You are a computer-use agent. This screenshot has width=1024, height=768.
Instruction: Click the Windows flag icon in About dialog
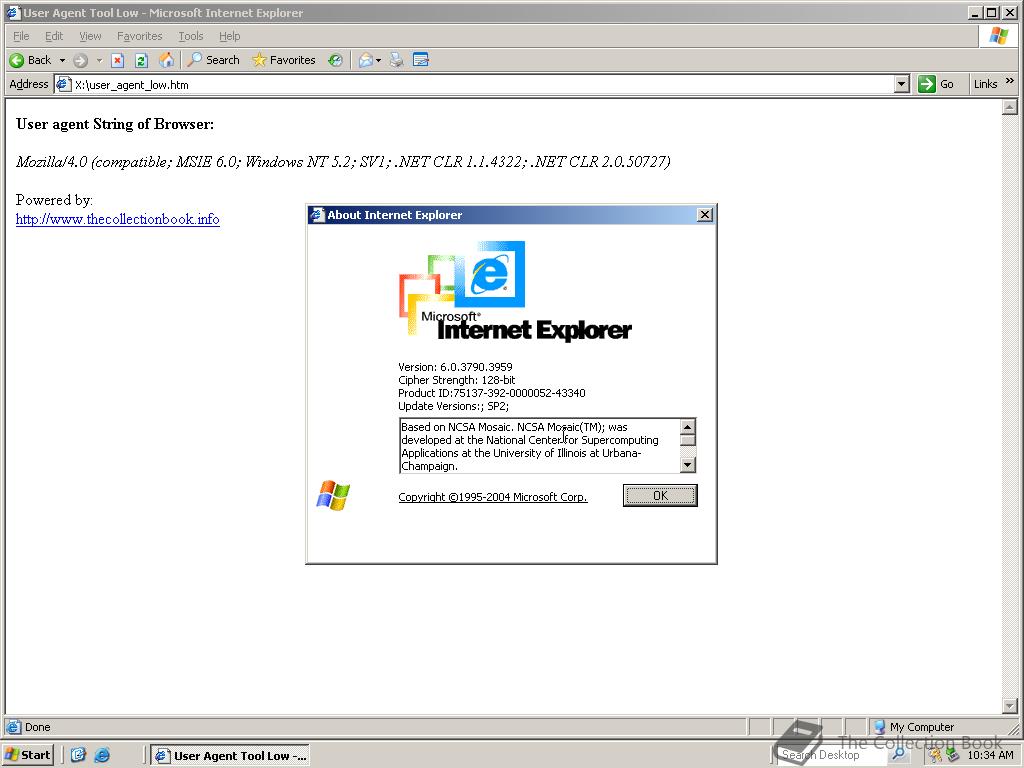333,496
